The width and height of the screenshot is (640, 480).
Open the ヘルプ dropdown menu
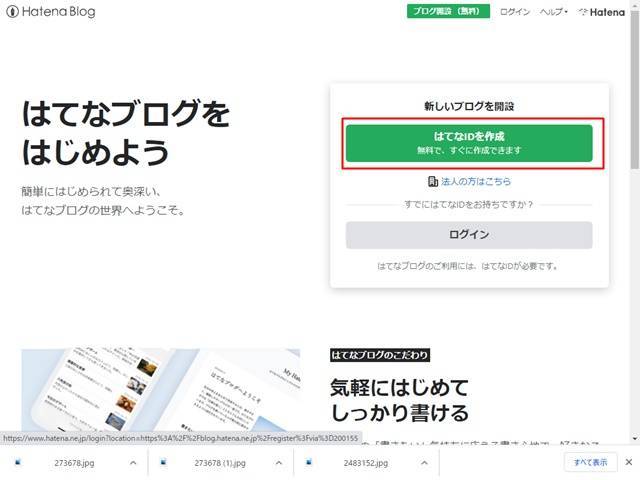(553, 12)
